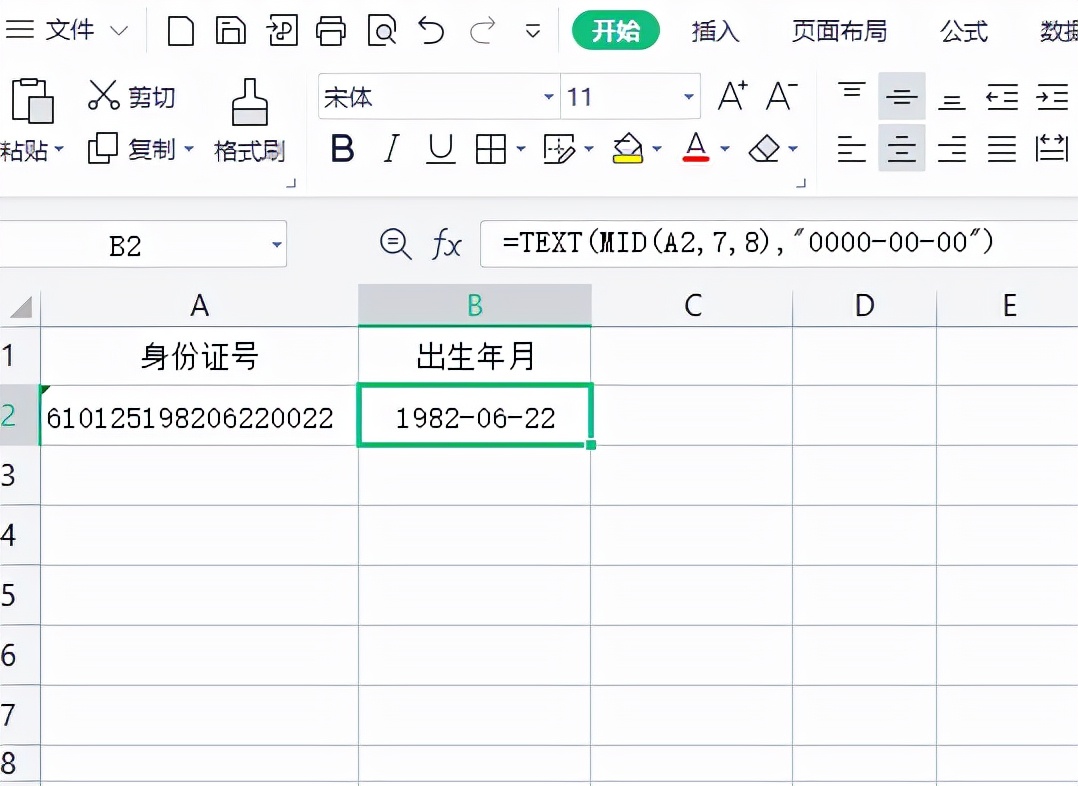Click the 剪切 cut button
This screenshot has height=786, width=1078.
tap(131, 96)
